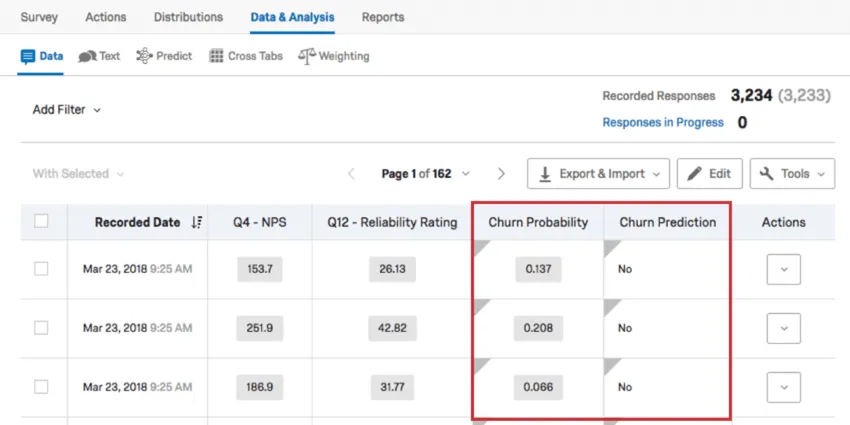Toggle the select-all header checkbox
The image size is (850, 425).
(x=41, y=221)
